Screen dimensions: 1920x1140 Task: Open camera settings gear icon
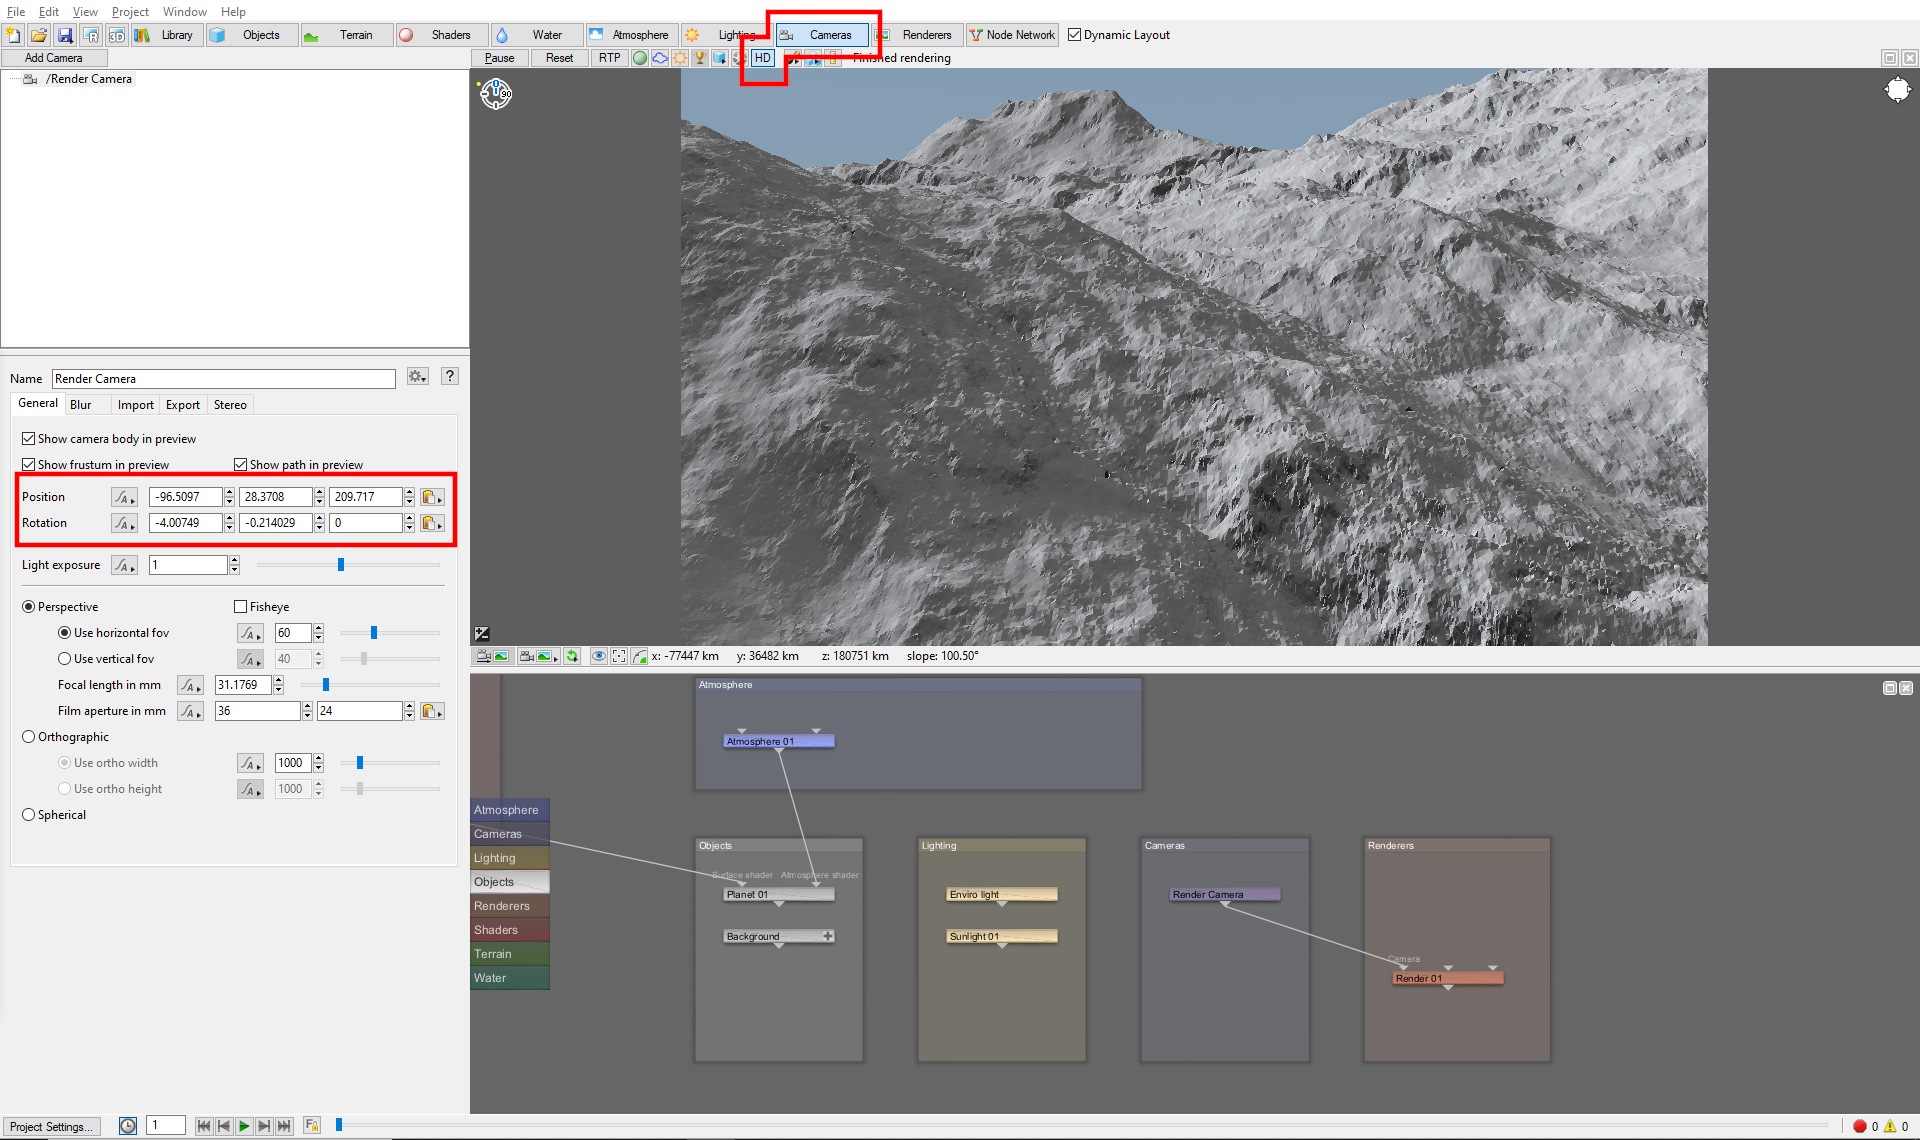pyautogui.click(x=418, y=377)
